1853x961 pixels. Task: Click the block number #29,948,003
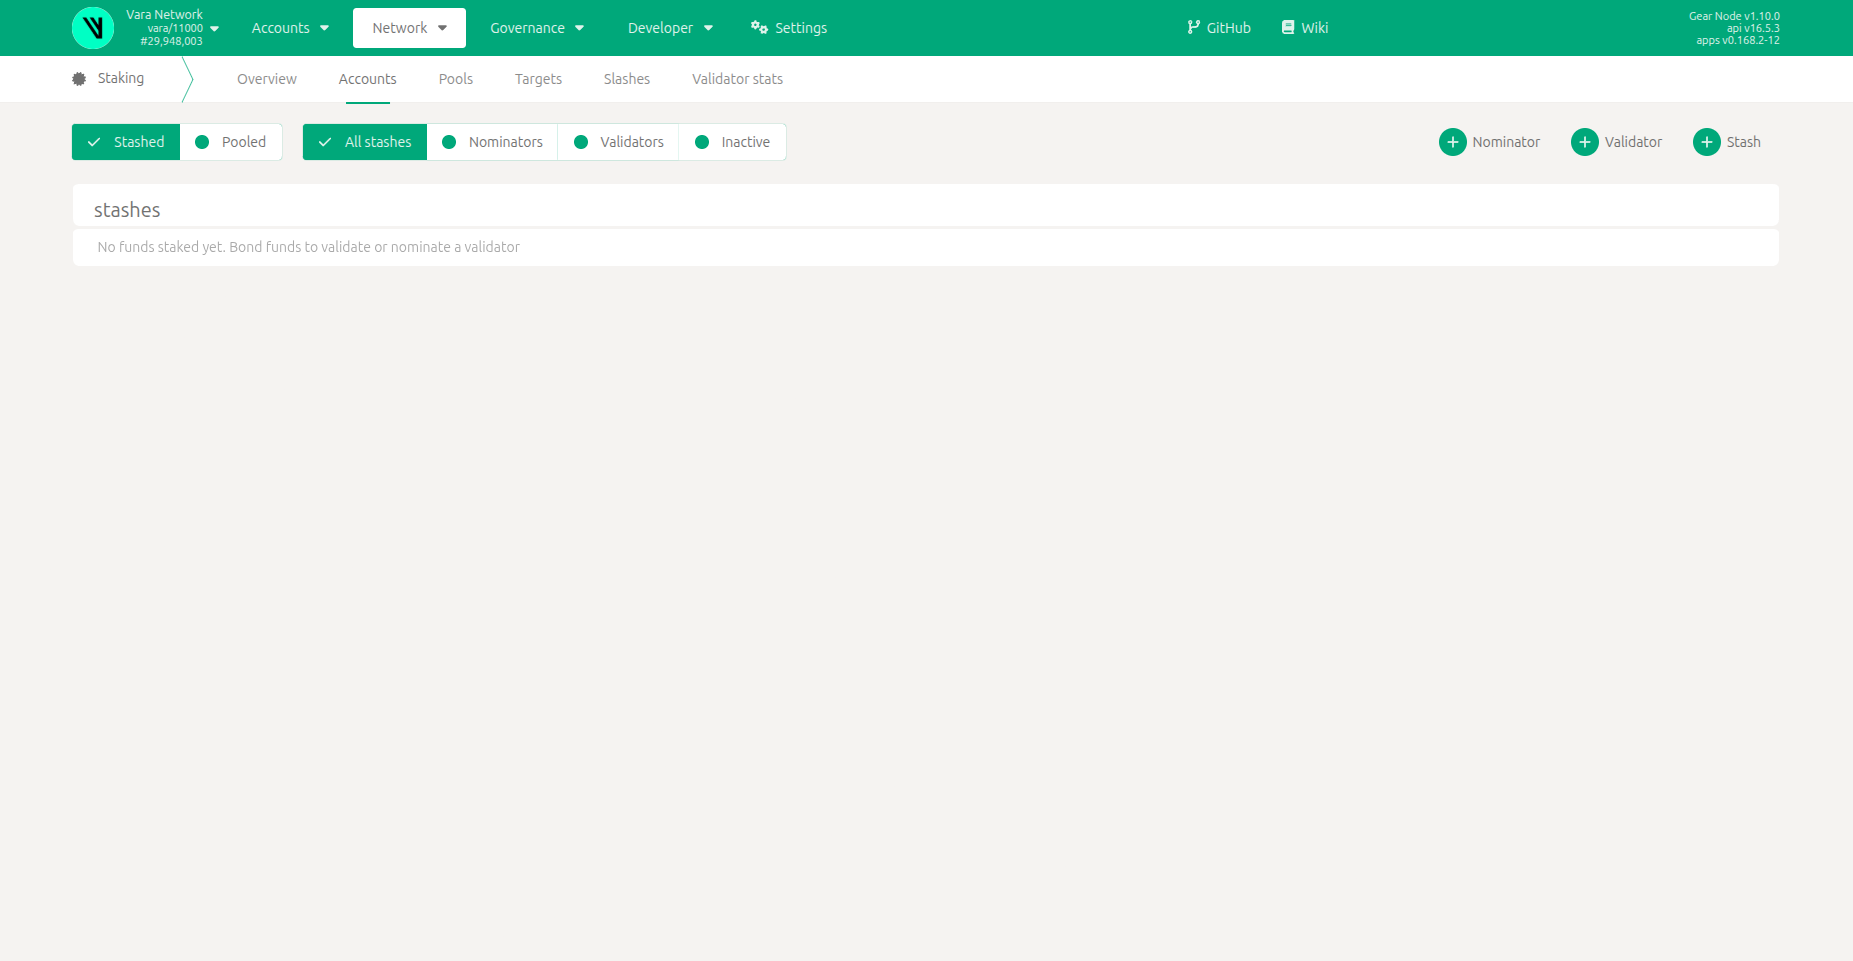(x=171, y=41)
